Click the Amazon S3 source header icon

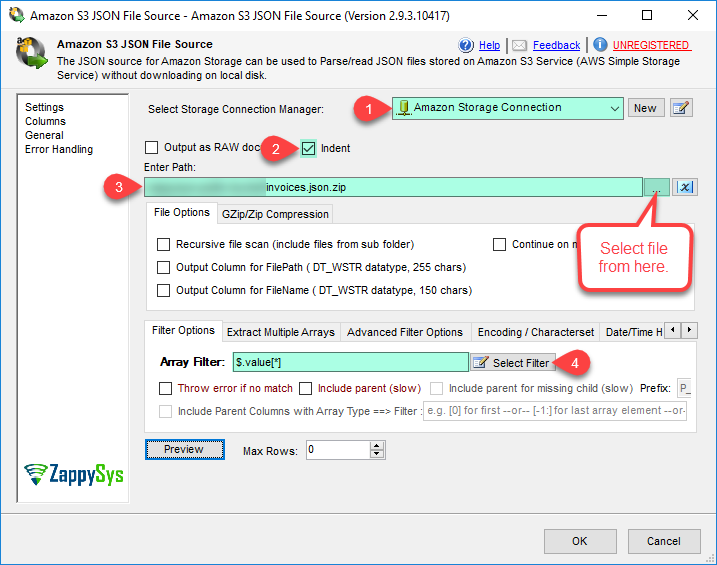tap(32, 53)
